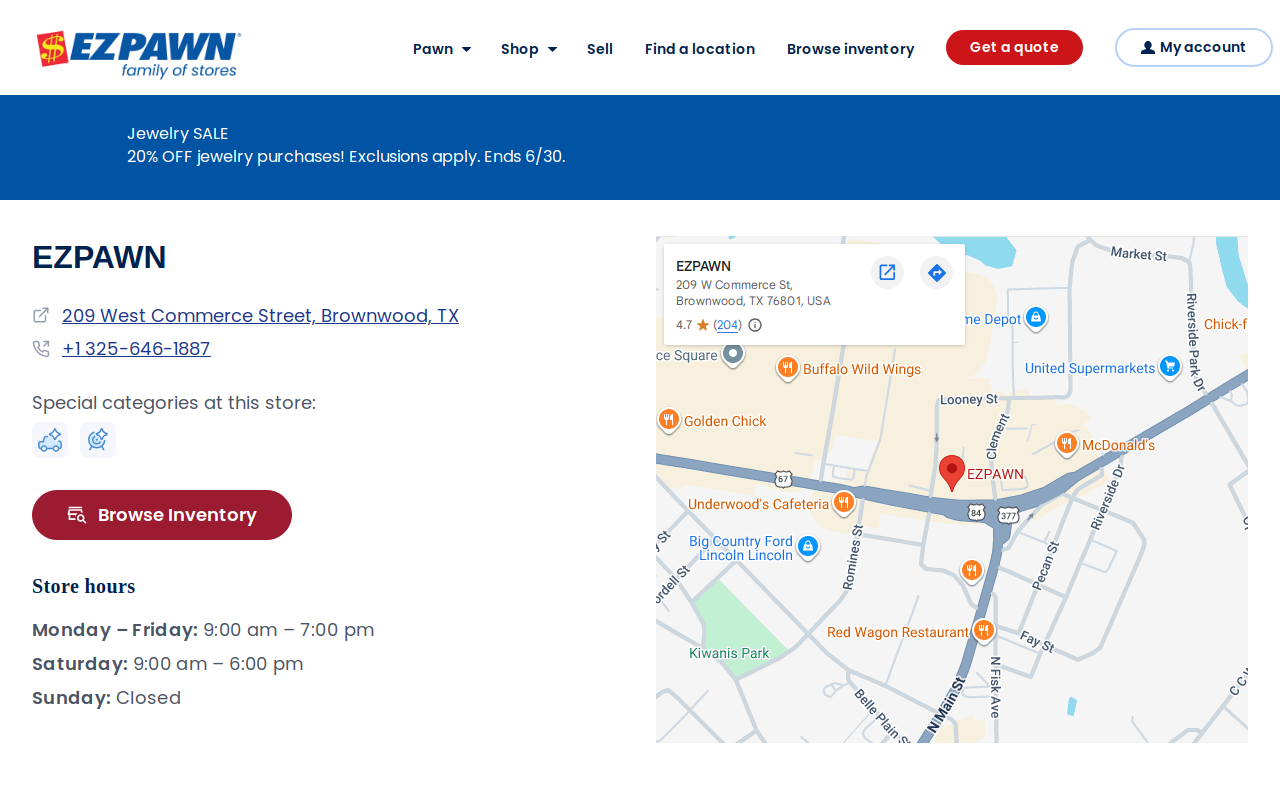This screenshot has width=1280, height=800.
Task: Click the rating info circle icon
Action: [x=755, y=325]
